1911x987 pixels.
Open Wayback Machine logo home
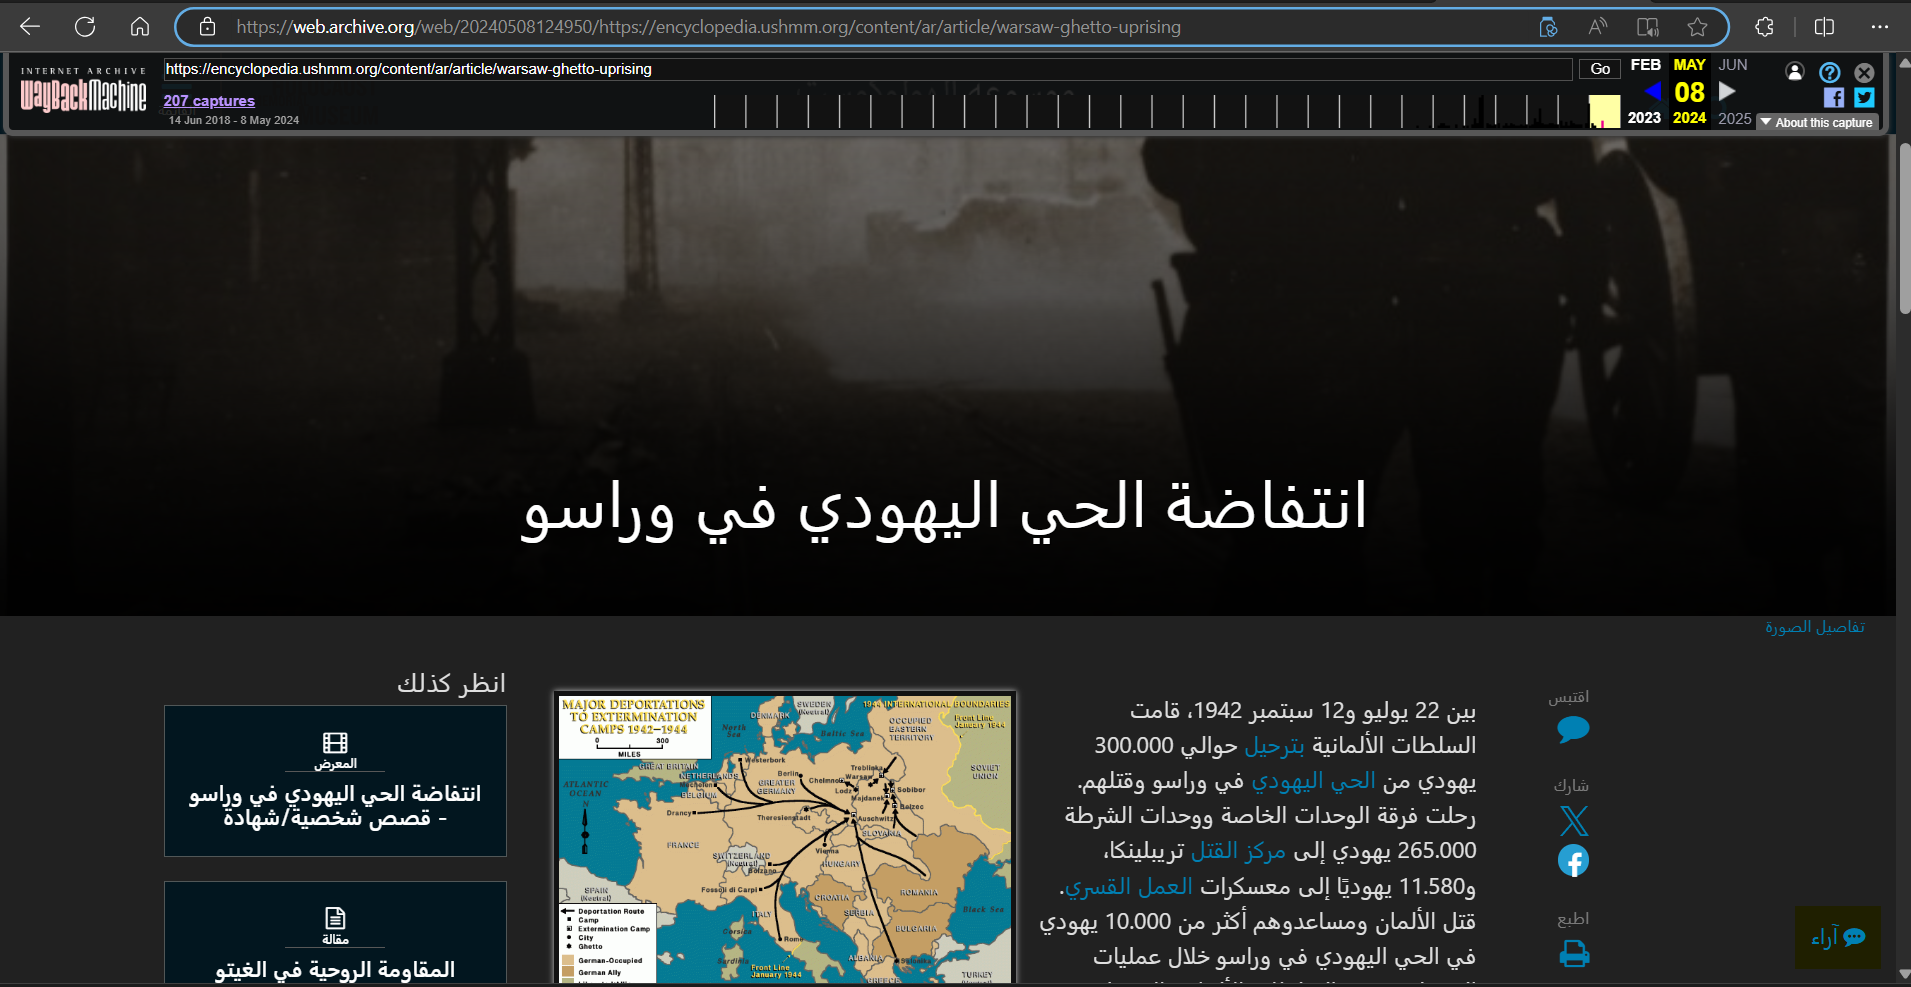point(83,90)
